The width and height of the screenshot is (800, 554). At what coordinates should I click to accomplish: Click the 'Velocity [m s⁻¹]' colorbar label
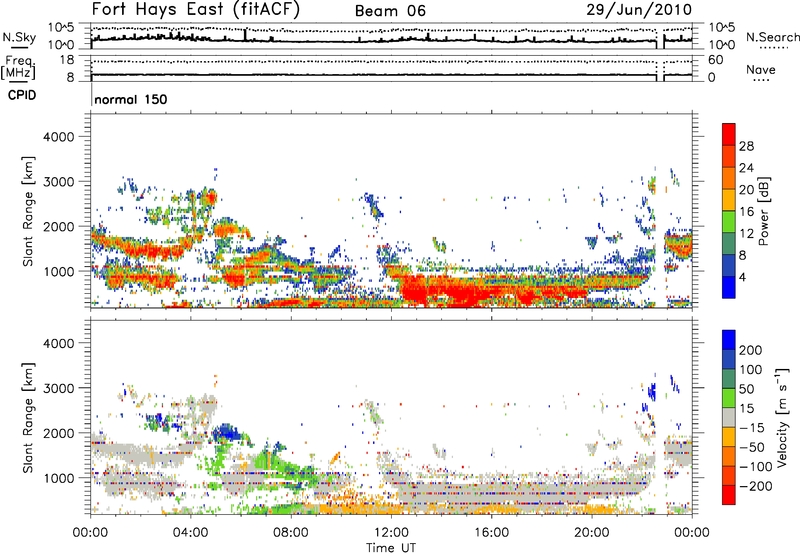coord(781,417)
